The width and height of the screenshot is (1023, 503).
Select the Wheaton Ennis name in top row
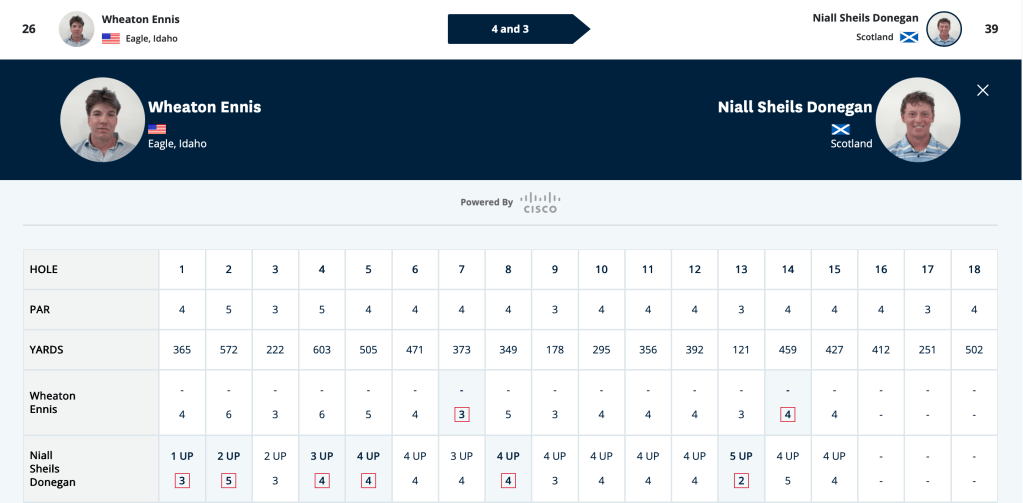click(140, 20)
